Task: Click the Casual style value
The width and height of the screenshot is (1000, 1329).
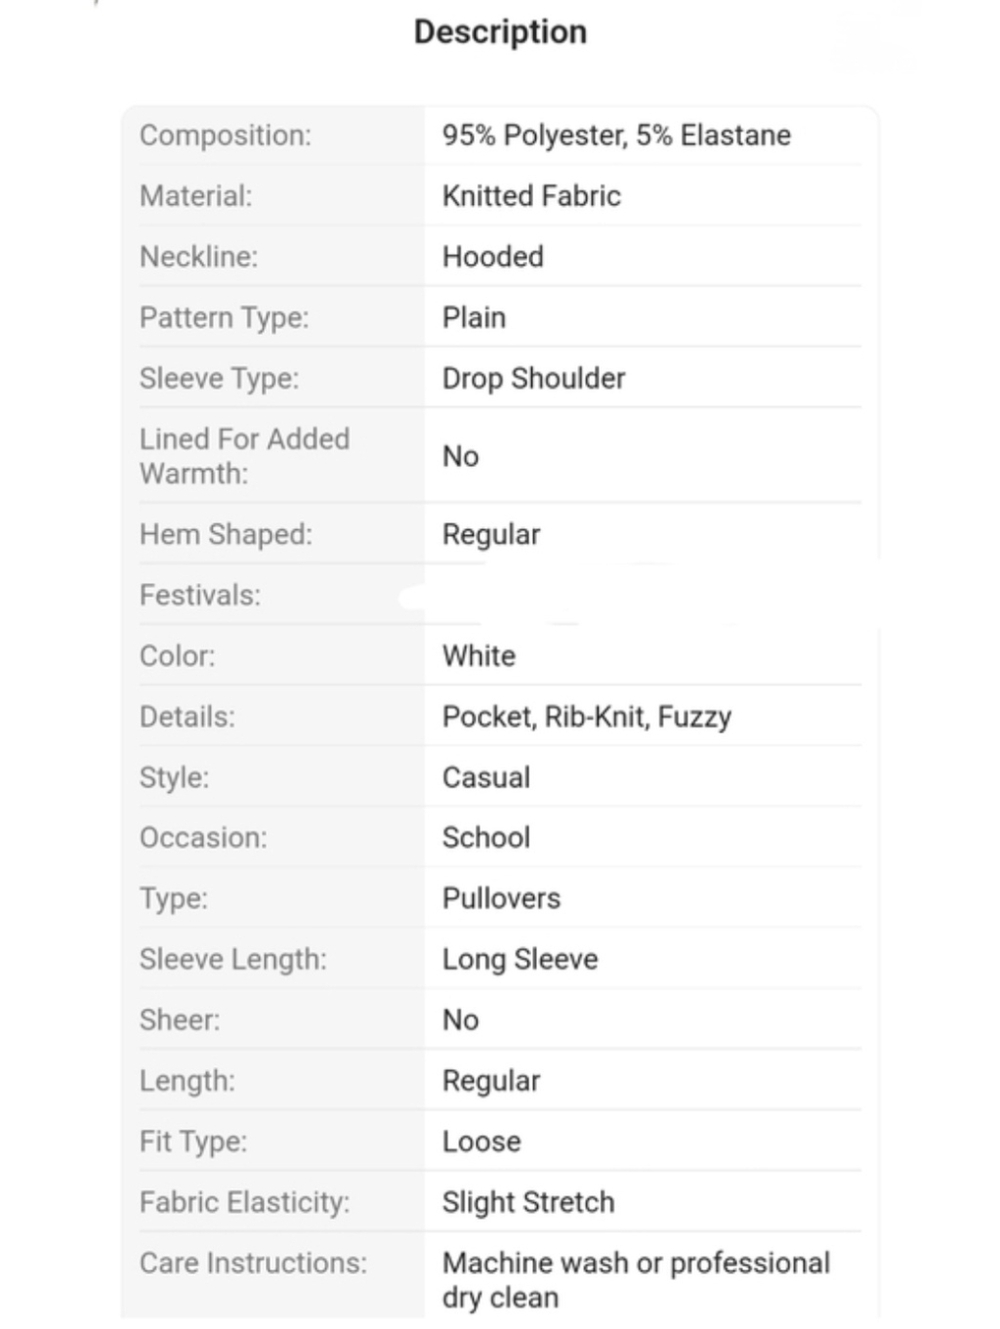Action: [x=486, y=777]
